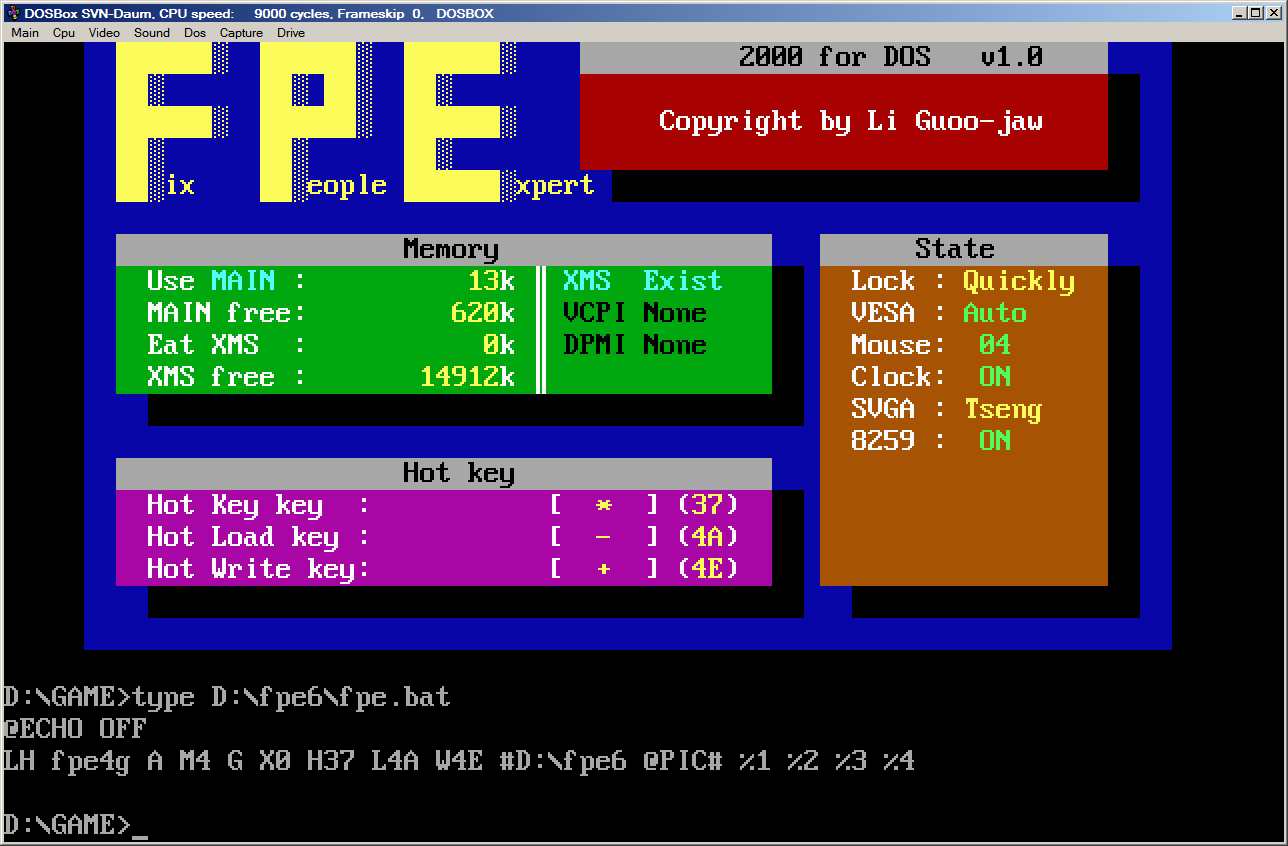
Task: Click the 'type D:\fpe6\fpe.bat' command
Action: click(x=291, y=697)
